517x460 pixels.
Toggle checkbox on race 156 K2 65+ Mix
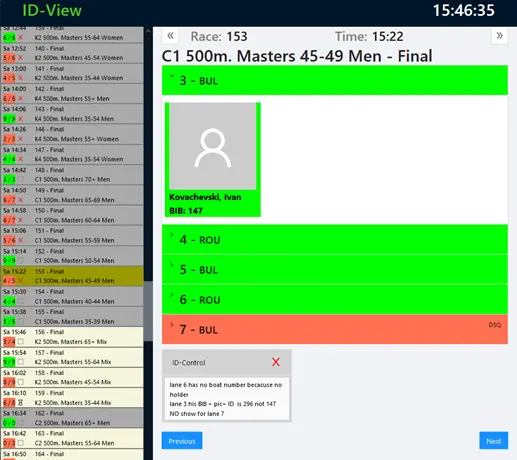(20, 342)
